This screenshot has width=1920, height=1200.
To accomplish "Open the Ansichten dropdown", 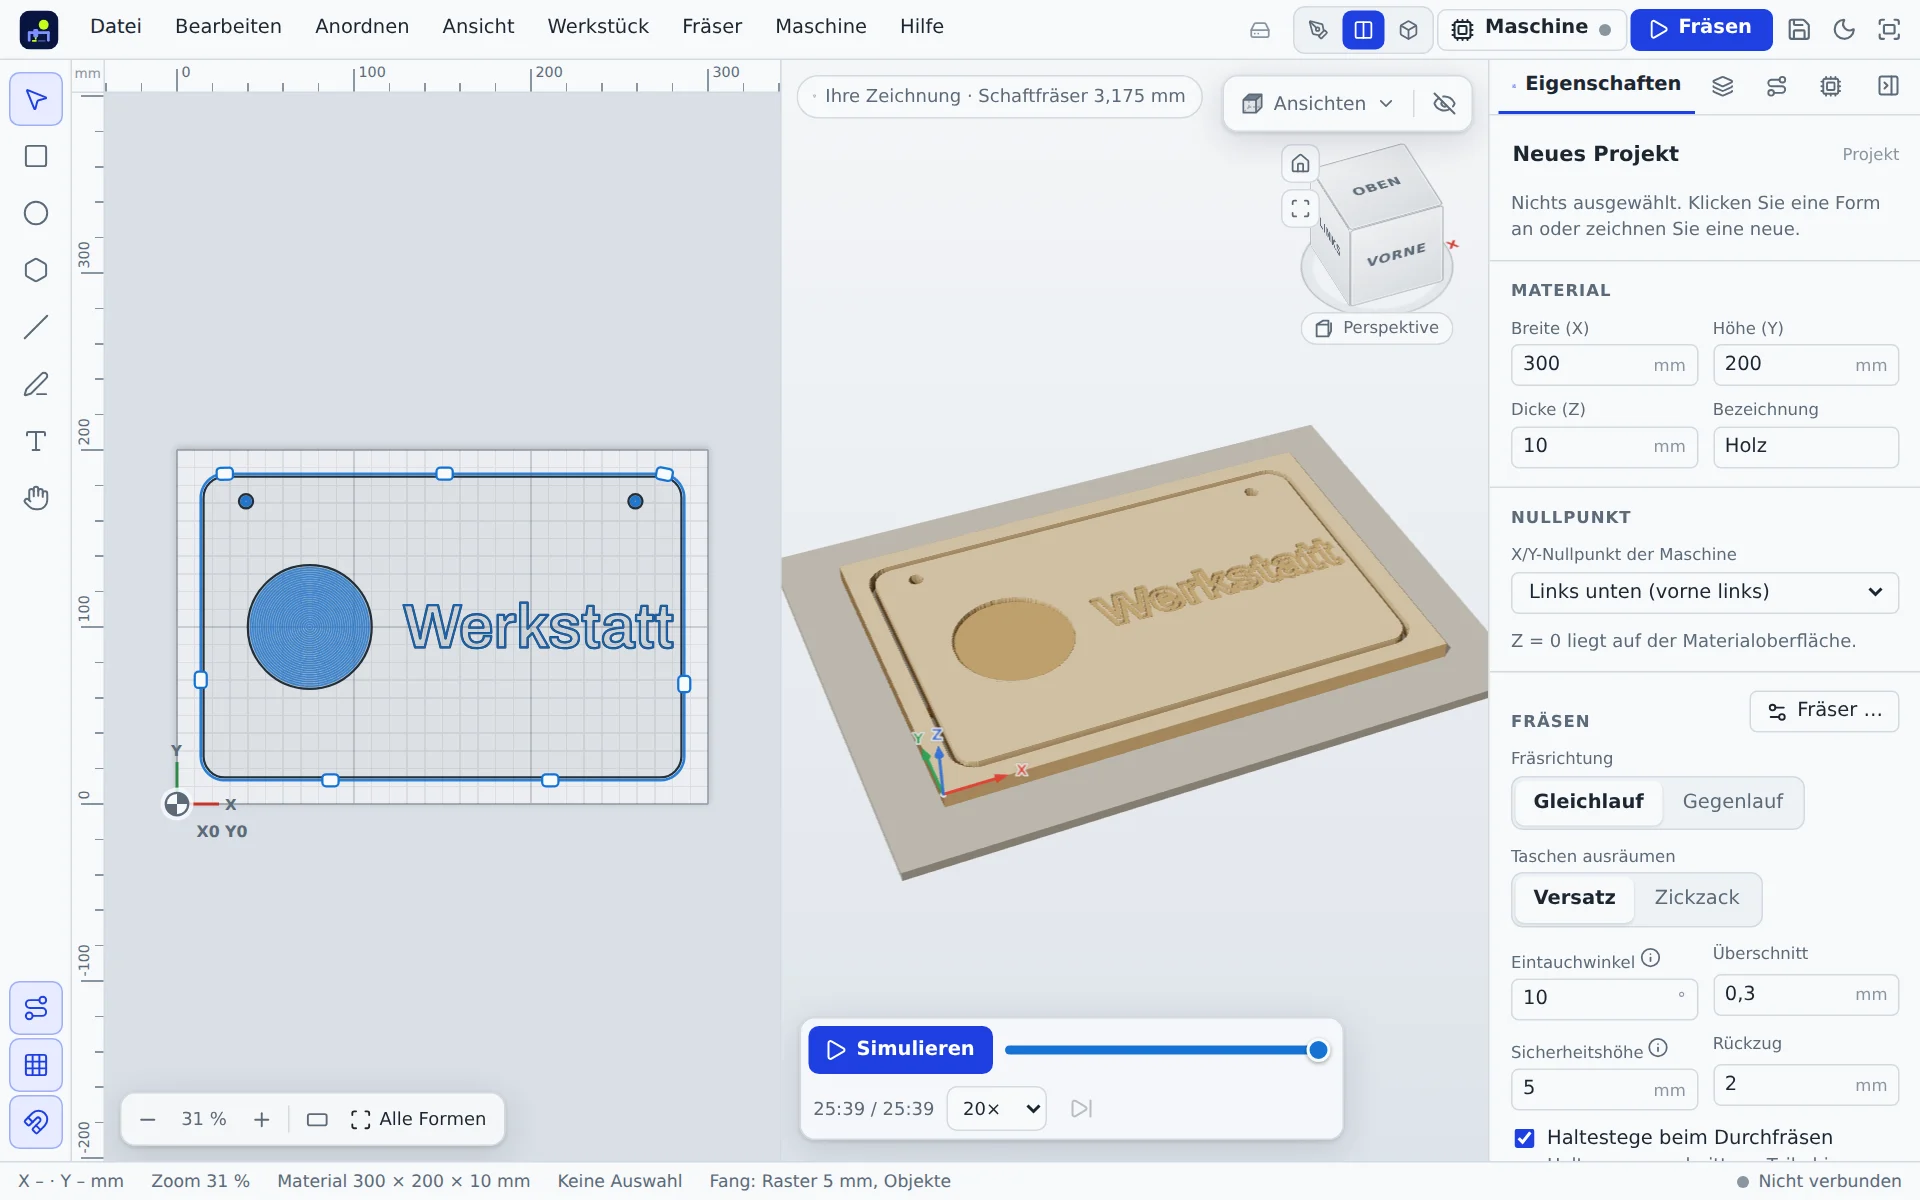I will coord(1318,103).
